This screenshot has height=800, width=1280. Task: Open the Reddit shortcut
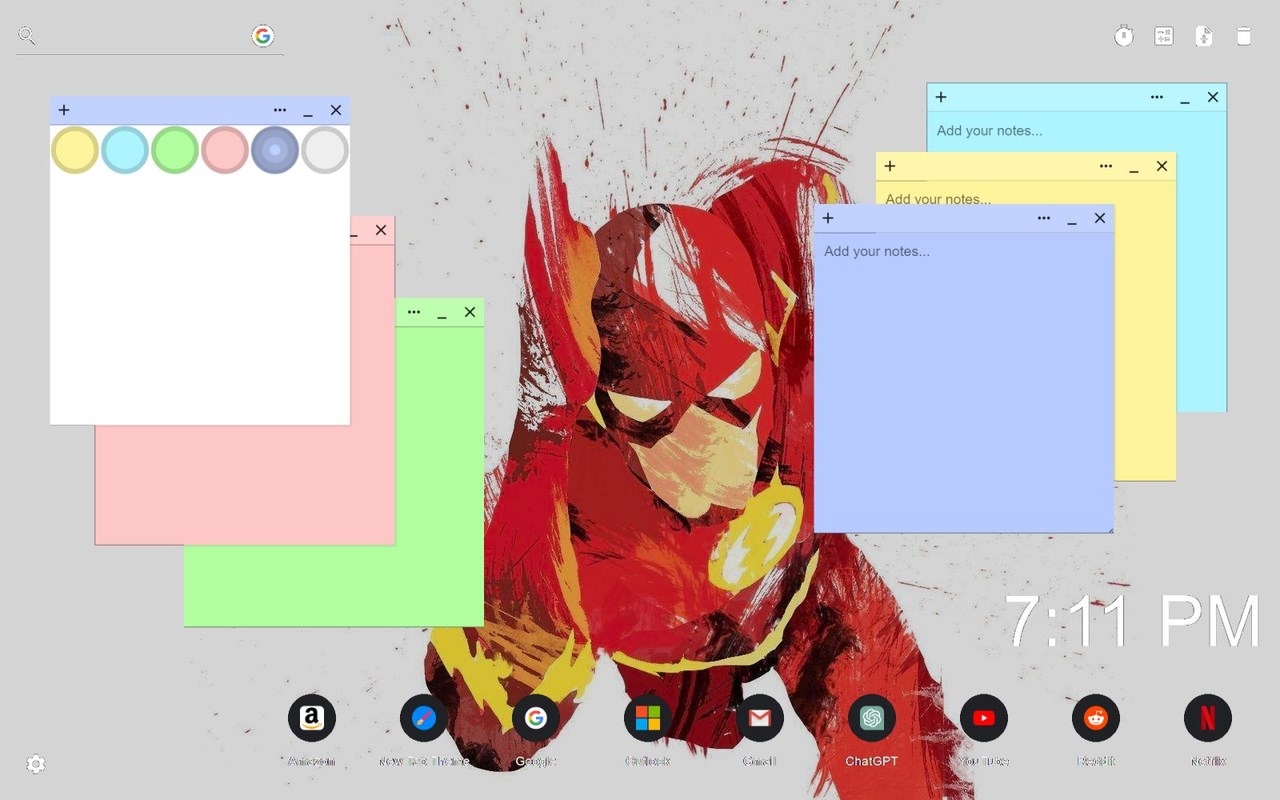[1096, 718]
